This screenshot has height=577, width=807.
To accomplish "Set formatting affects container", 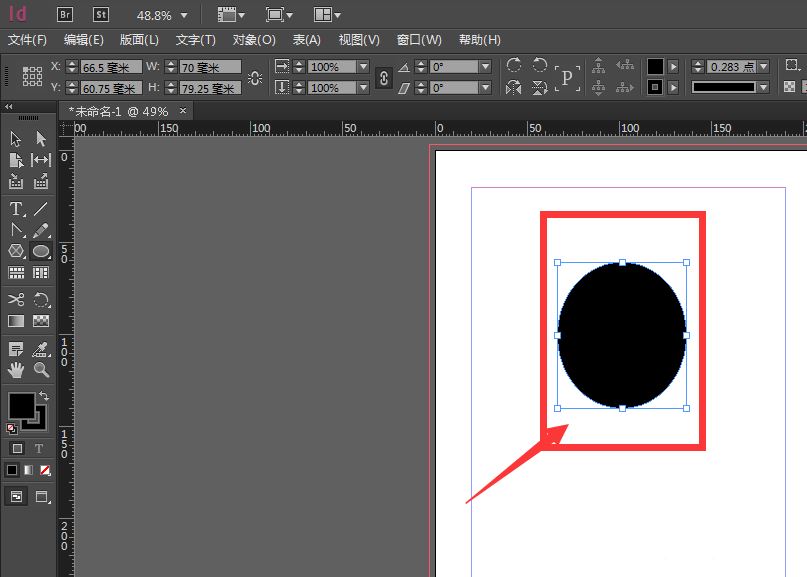I will coord(17,448).
